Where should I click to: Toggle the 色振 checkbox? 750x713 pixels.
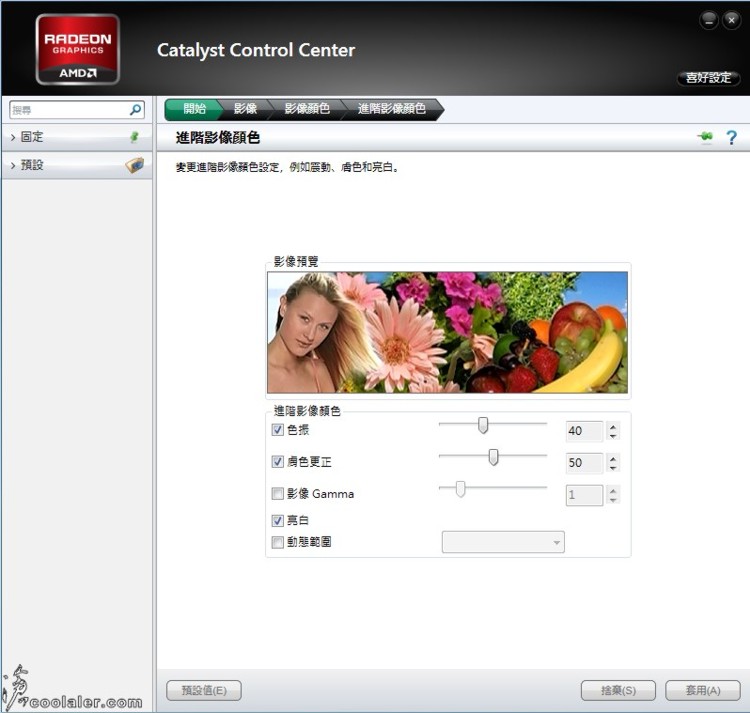tap(277, 429)
